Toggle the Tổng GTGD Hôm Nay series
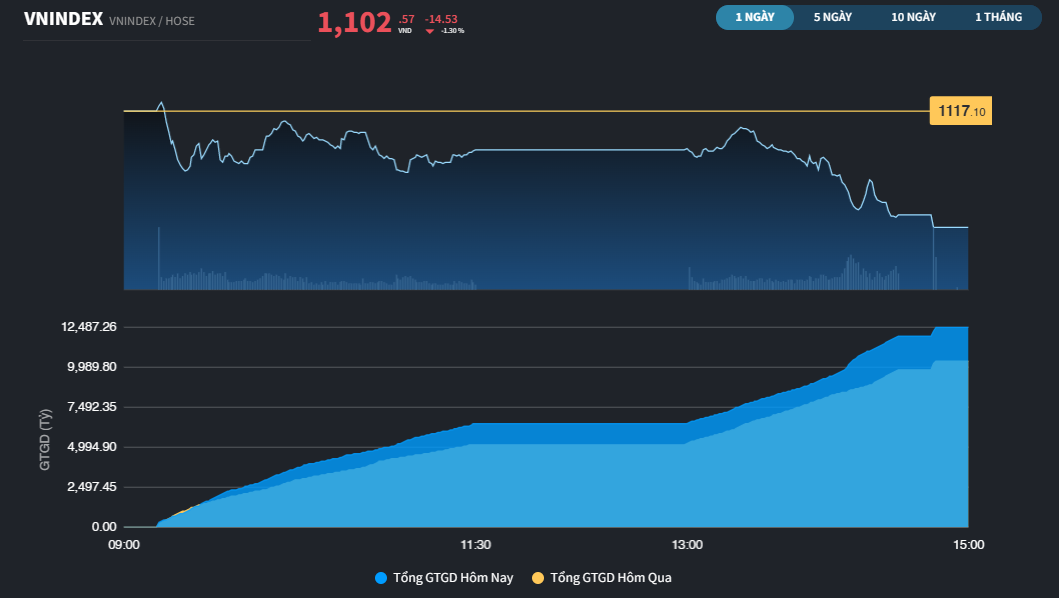Screen dimensions: 1059x598 (x=453, y=577)
